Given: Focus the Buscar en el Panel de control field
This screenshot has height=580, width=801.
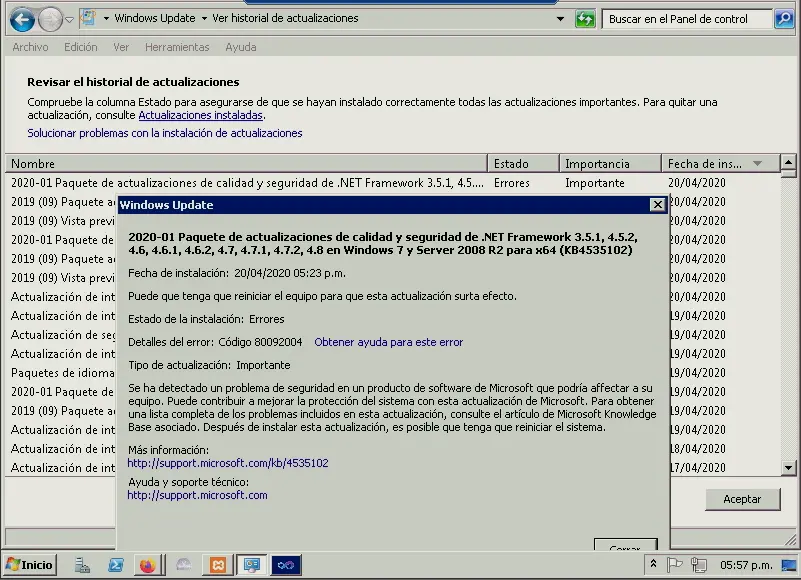Looking at the screenshot, I should coord(687,19).
